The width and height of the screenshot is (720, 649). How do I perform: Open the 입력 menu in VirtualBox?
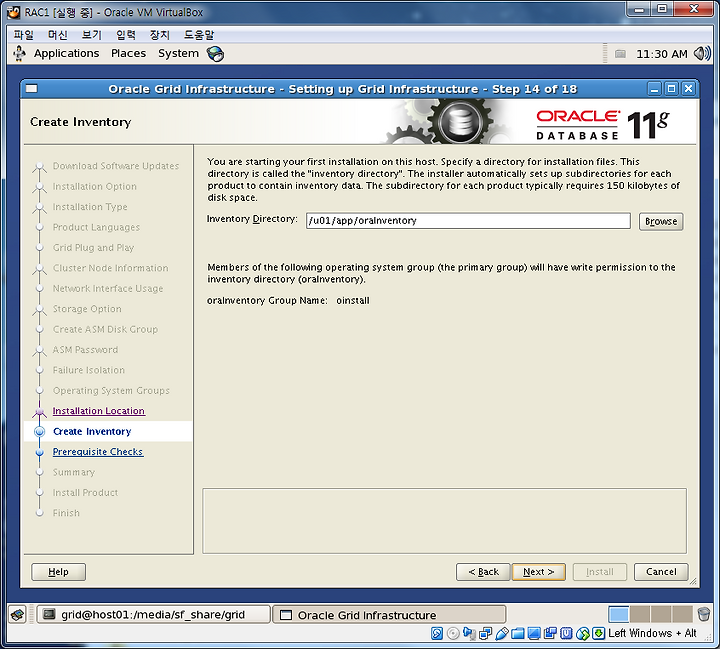(126, 35)
